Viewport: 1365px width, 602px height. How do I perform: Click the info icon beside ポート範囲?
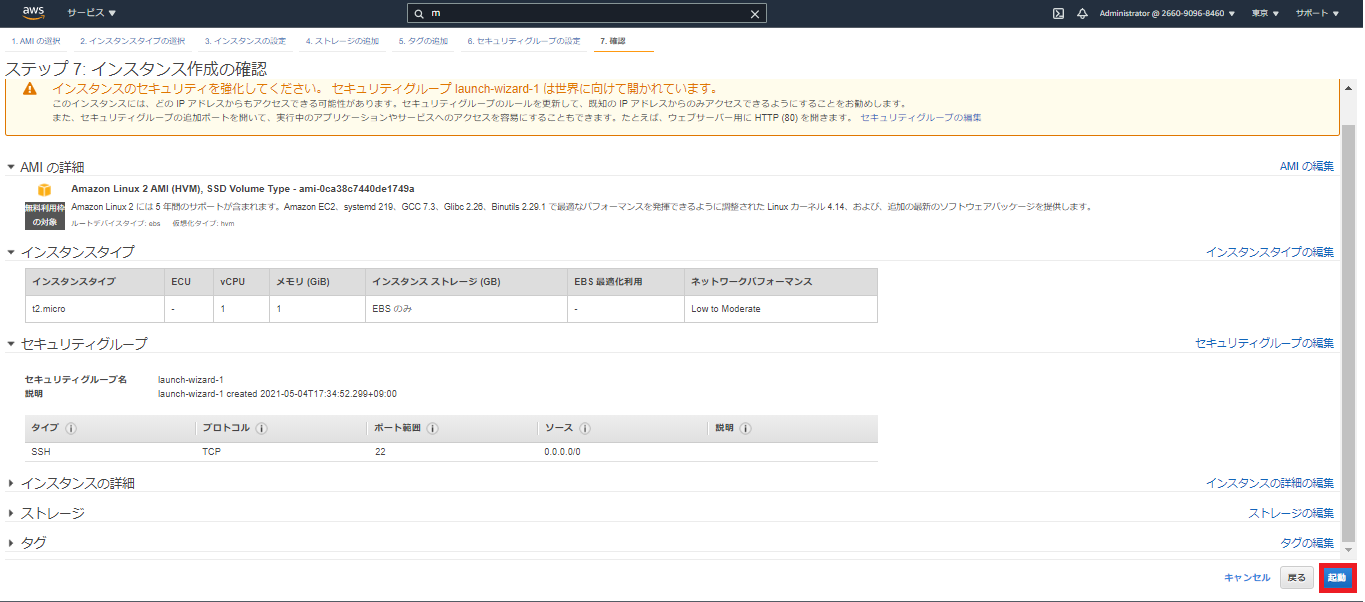433,428
